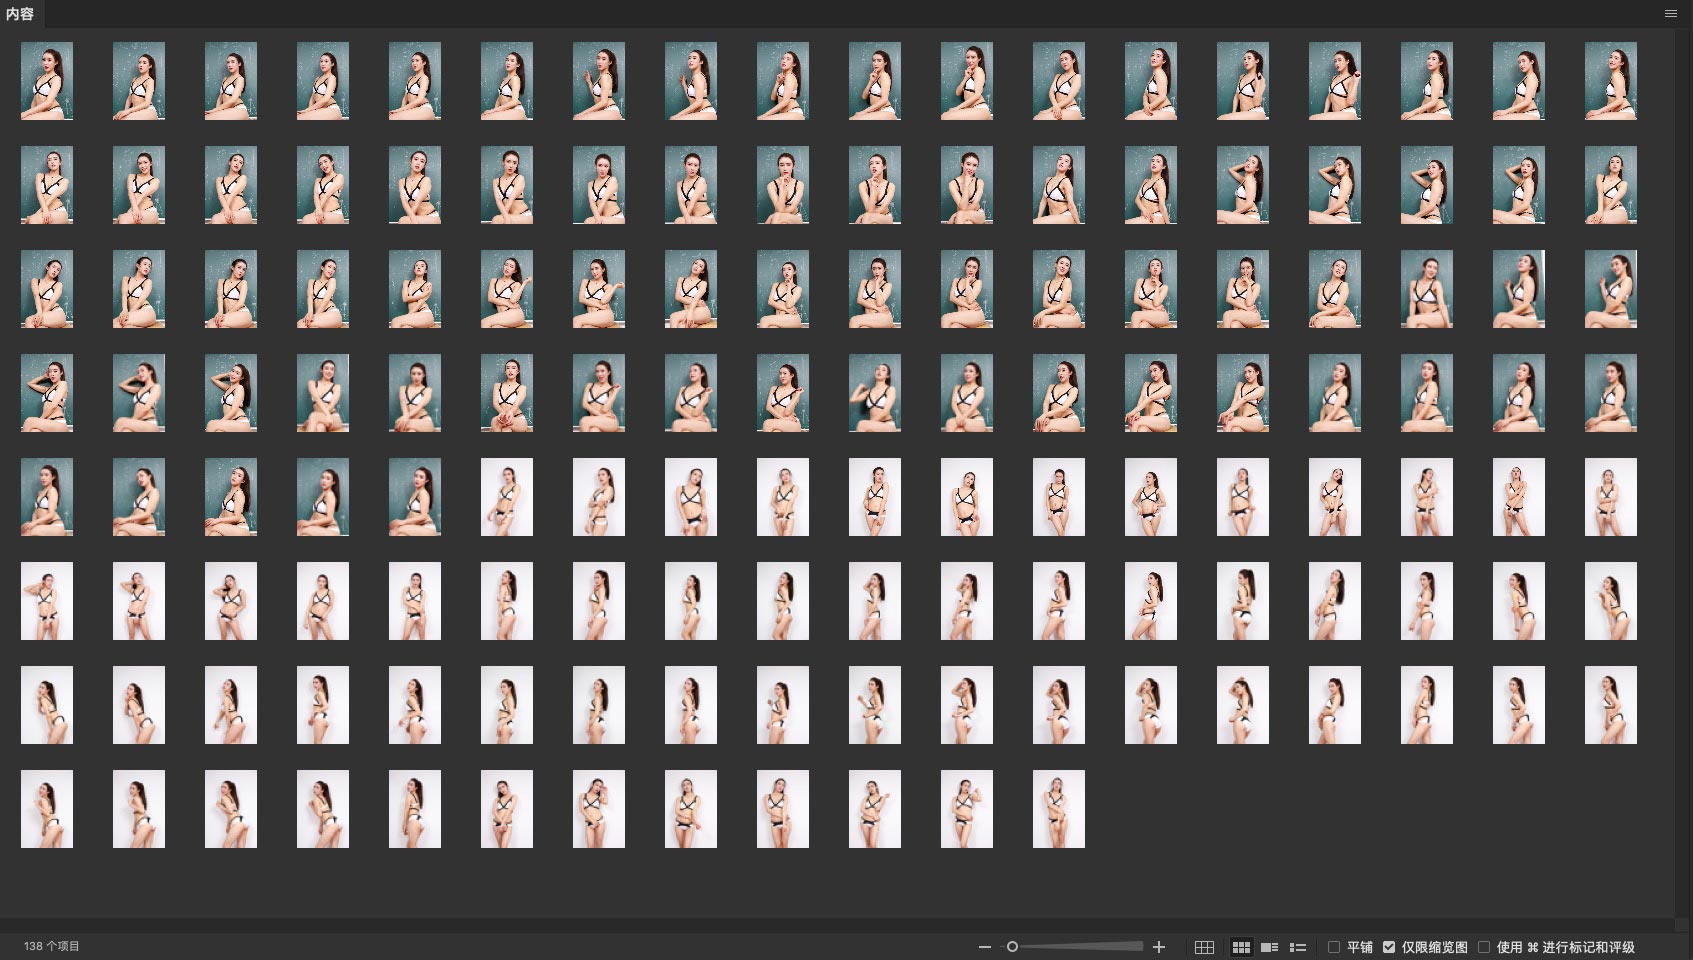Screen dimensions: 1693x960
Task: Select the first white-background photo thumbnail
Action: (506, 497)
